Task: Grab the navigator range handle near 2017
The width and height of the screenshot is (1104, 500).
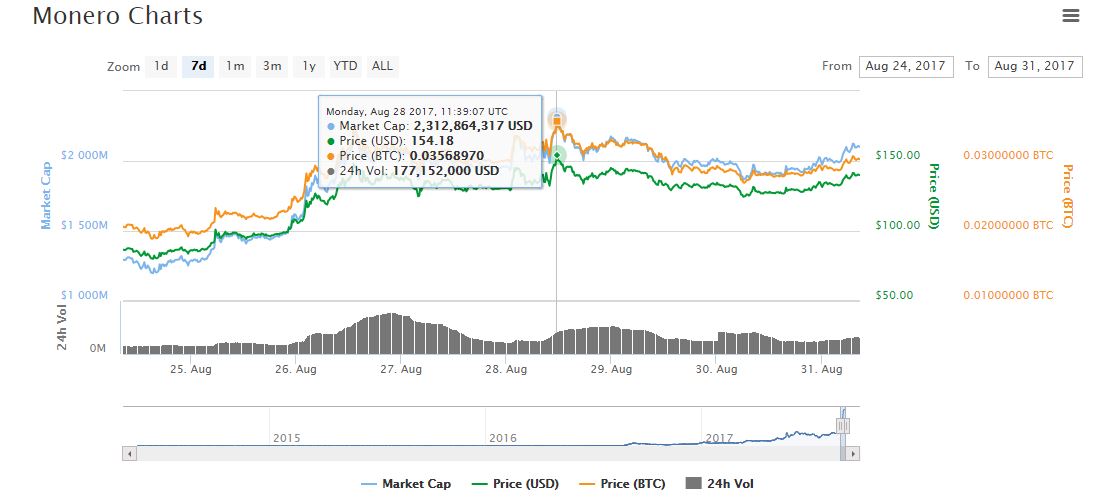Action: 843,425
